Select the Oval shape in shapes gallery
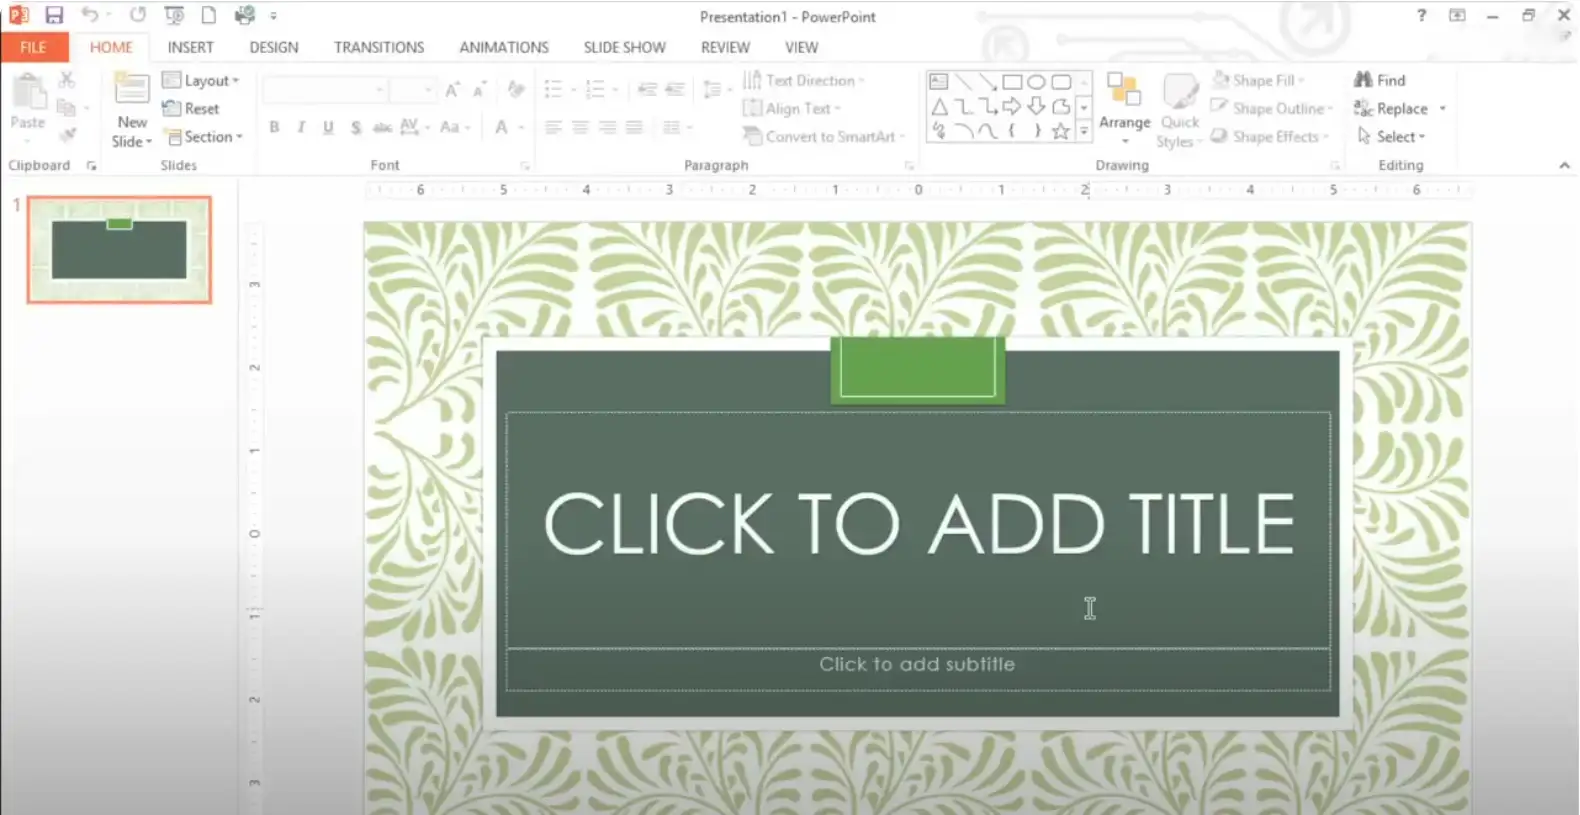The height and width of the screenshot is (815, 1580). (1036, 82)
